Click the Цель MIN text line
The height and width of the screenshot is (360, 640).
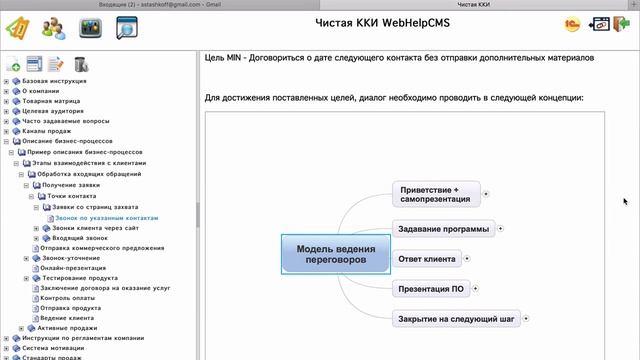399,58
